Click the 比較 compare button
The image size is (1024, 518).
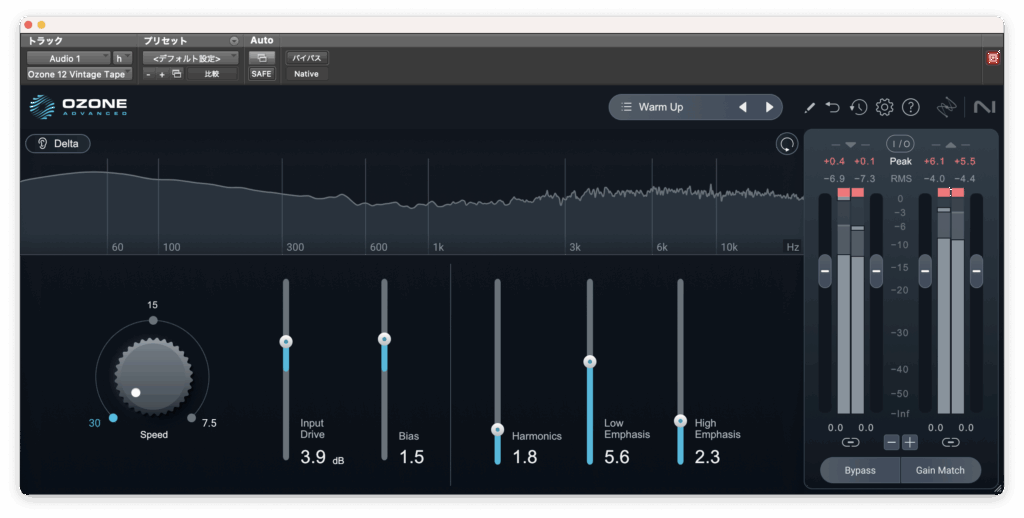(211, 74)
